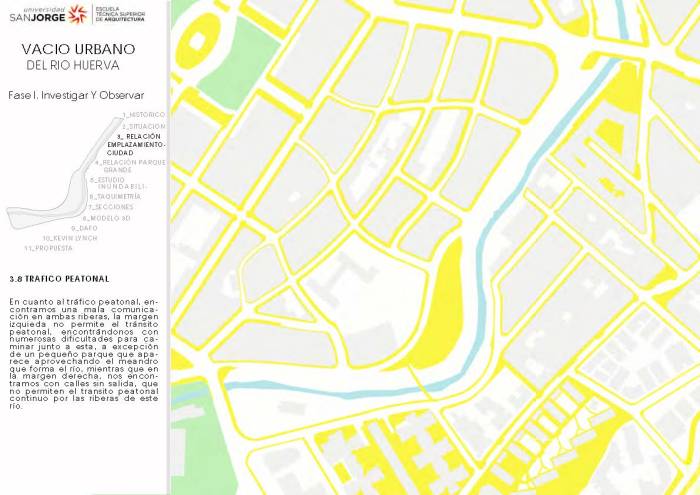Viewport: 700px width, 495px height.
Task: Jump to 6_Taquimetría section
Action: coord(115,197)
